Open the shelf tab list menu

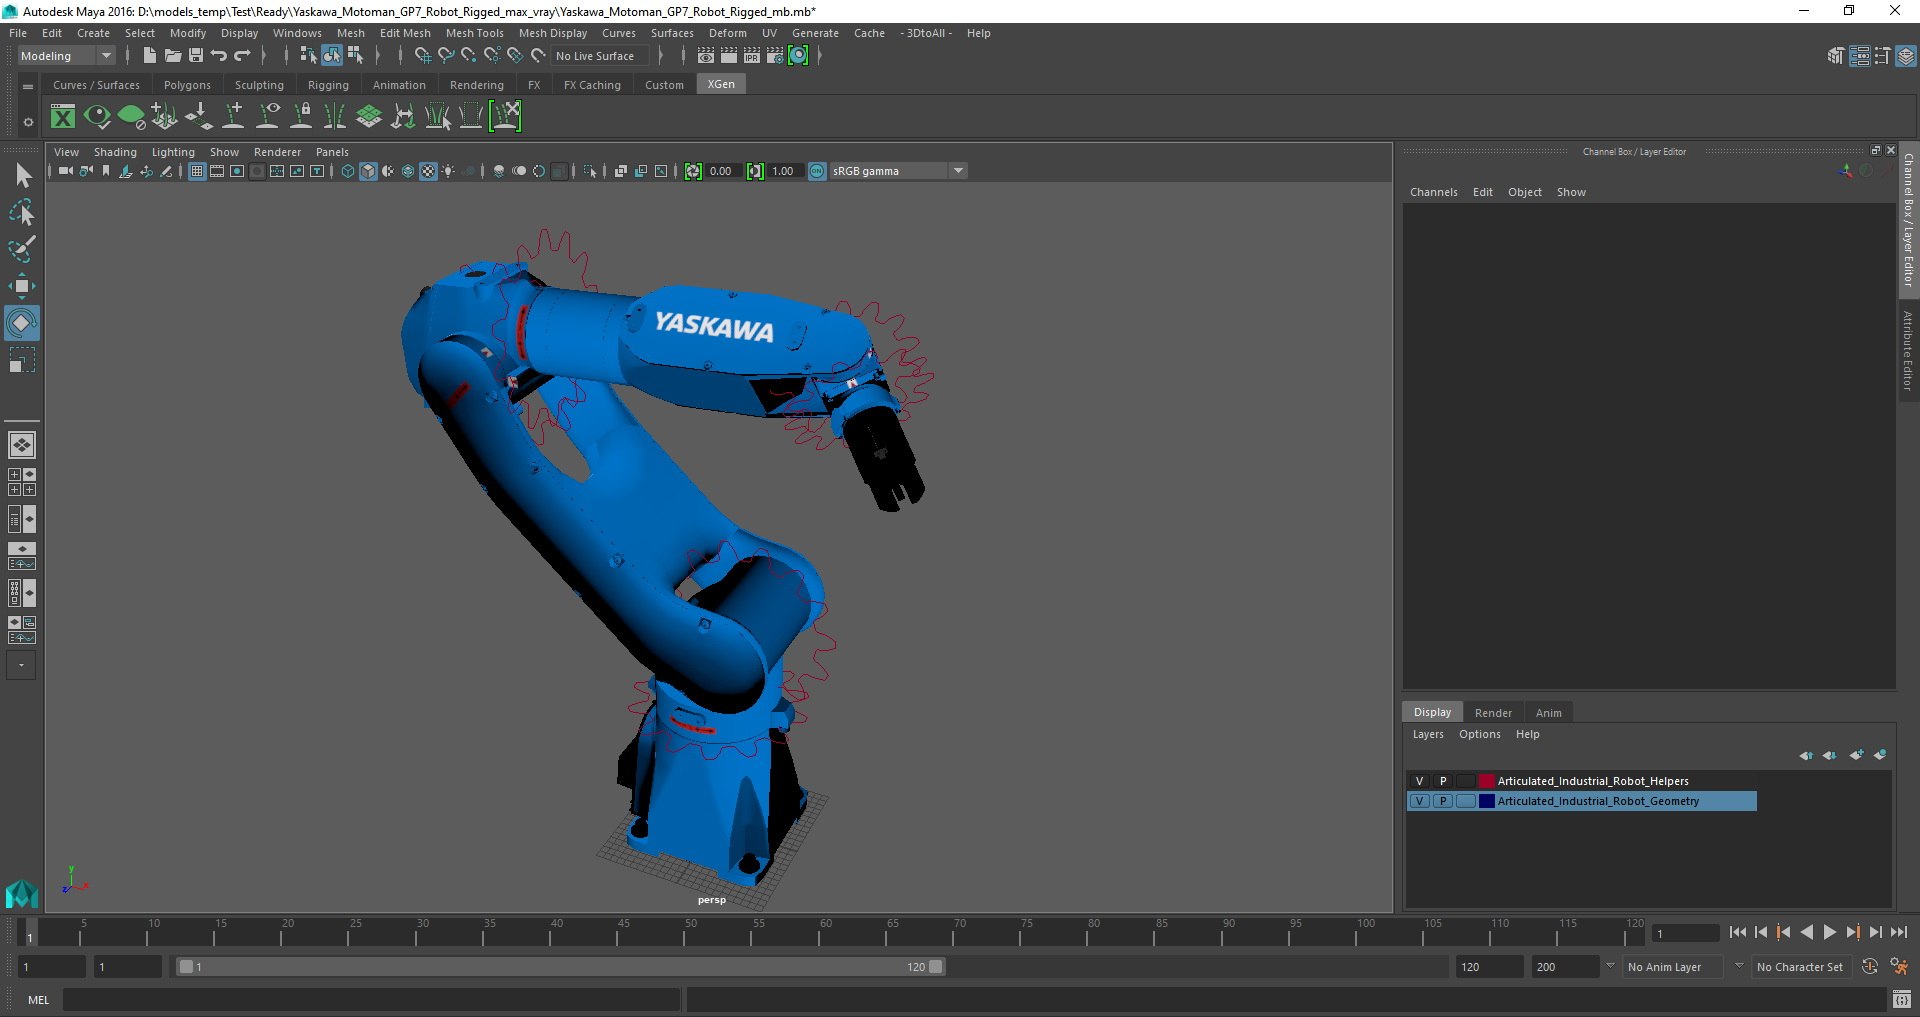tap(28, 86)
